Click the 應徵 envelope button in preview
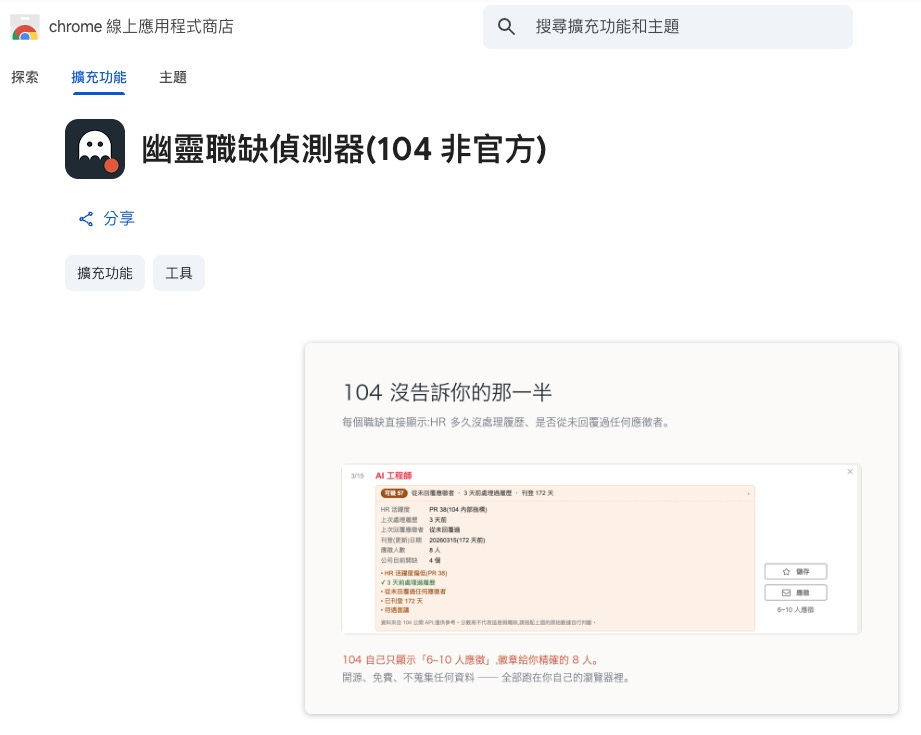The image size is (921, 735). [x=796, y=593]
